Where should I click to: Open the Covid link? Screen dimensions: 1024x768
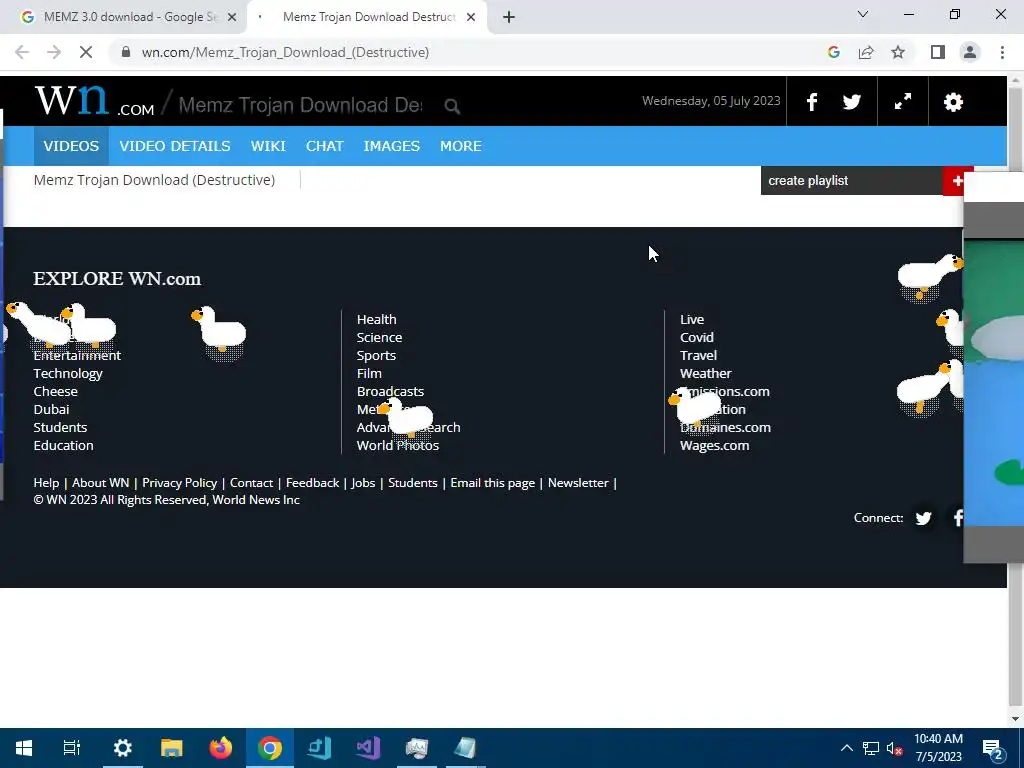tap(696, 338)
